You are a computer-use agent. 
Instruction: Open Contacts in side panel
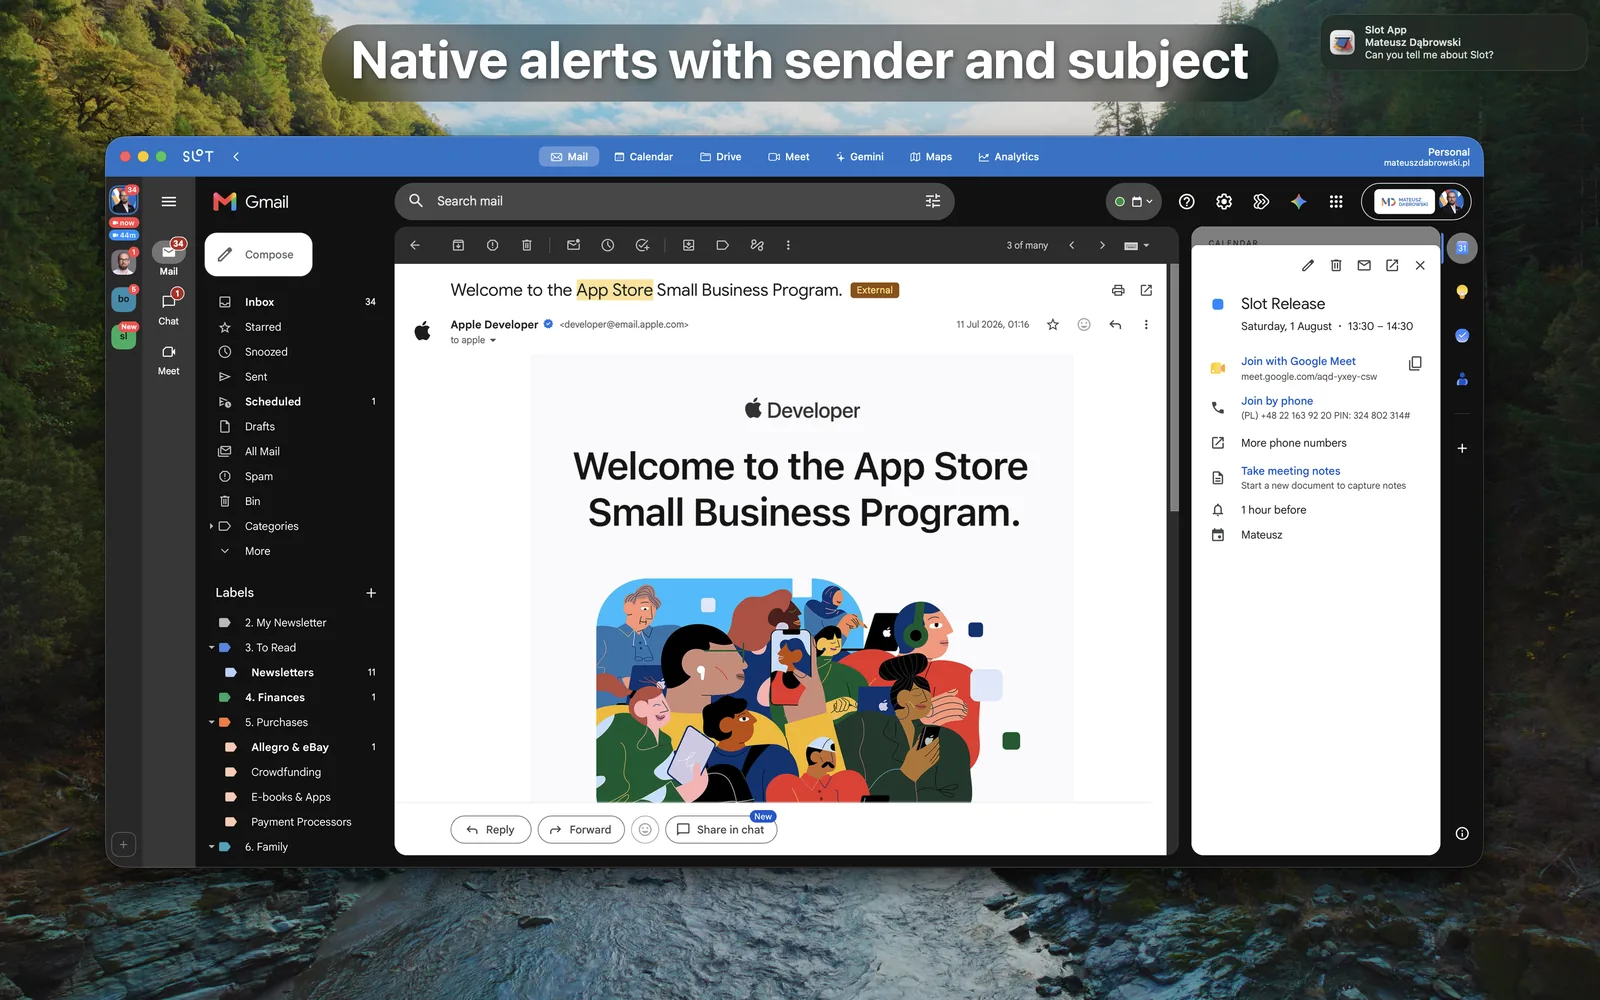pyautogui.click(x=1462, y=379)
